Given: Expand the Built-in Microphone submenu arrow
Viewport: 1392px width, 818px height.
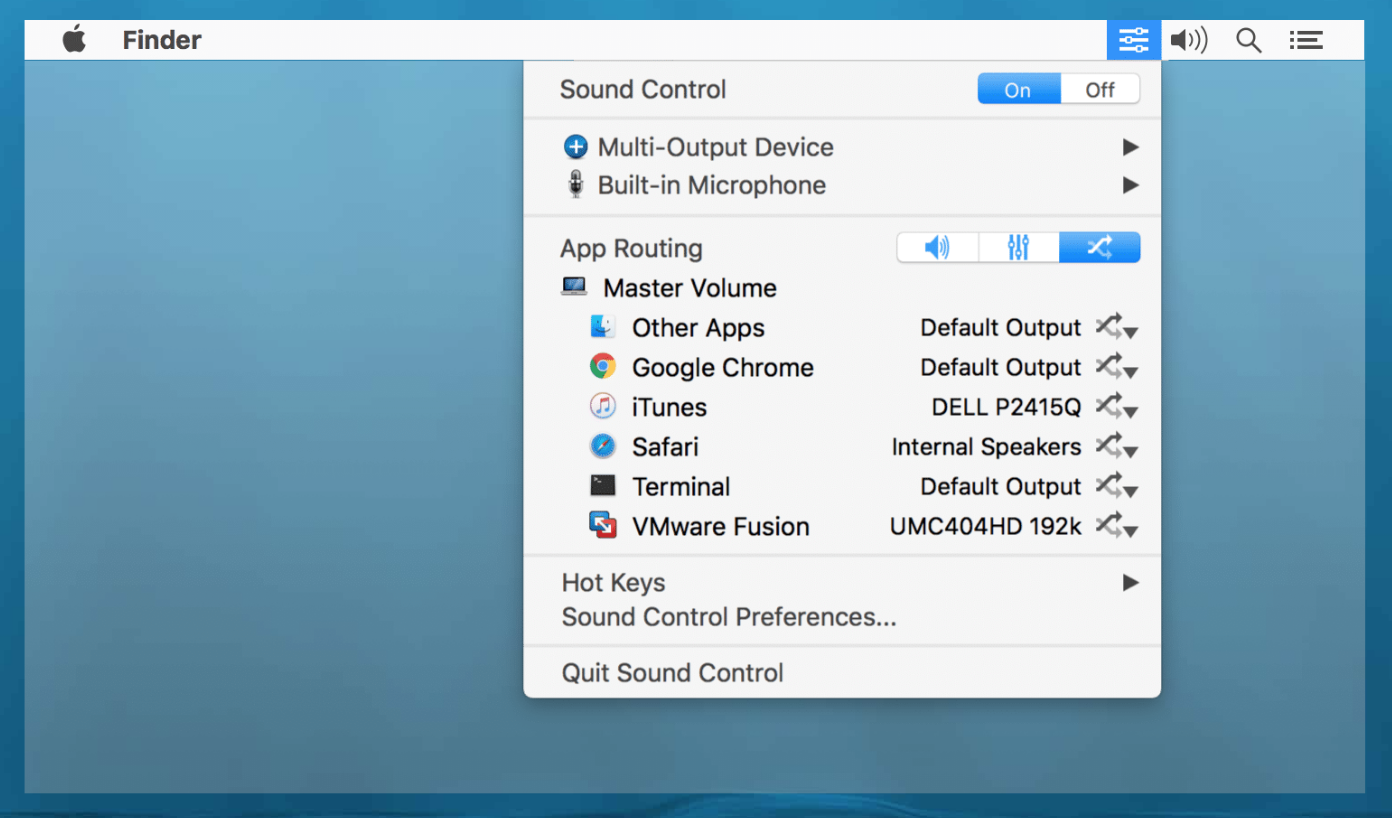Looking at the screenshot, I should (x=1130, y=185).
